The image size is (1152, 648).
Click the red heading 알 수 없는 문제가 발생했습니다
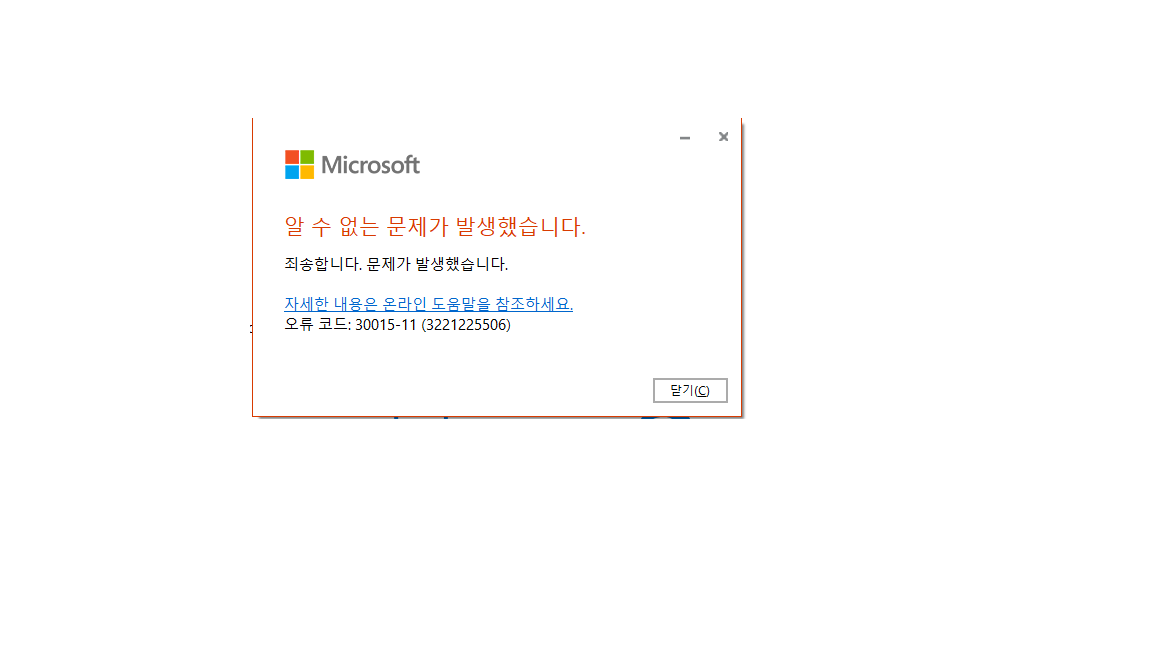pyautogui.click(x=435, y=226)
